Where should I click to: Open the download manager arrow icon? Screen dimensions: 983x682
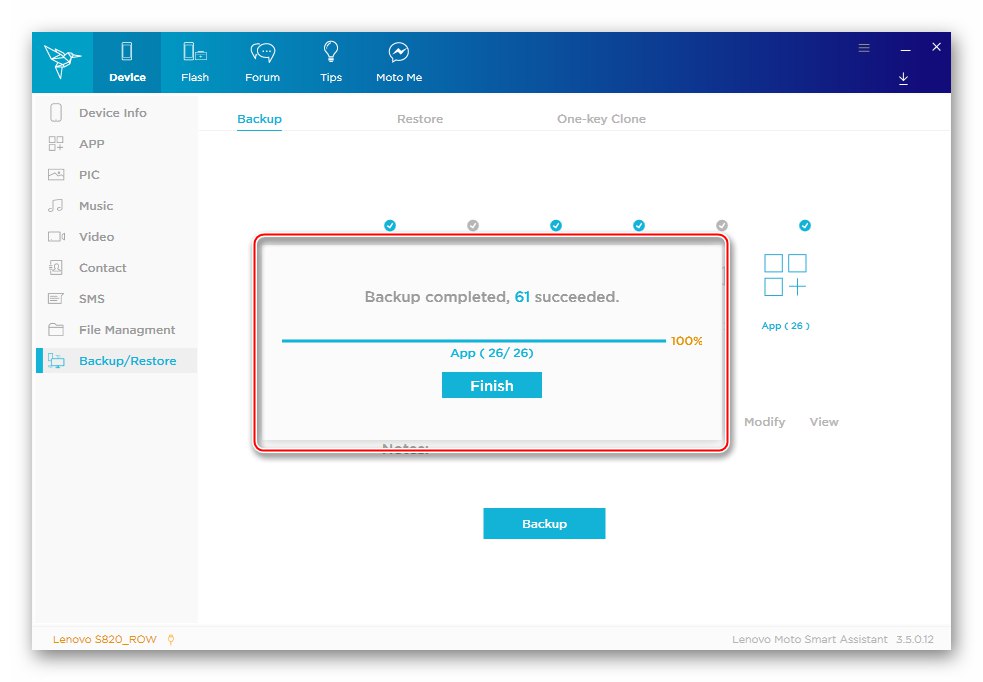[903, 78]
